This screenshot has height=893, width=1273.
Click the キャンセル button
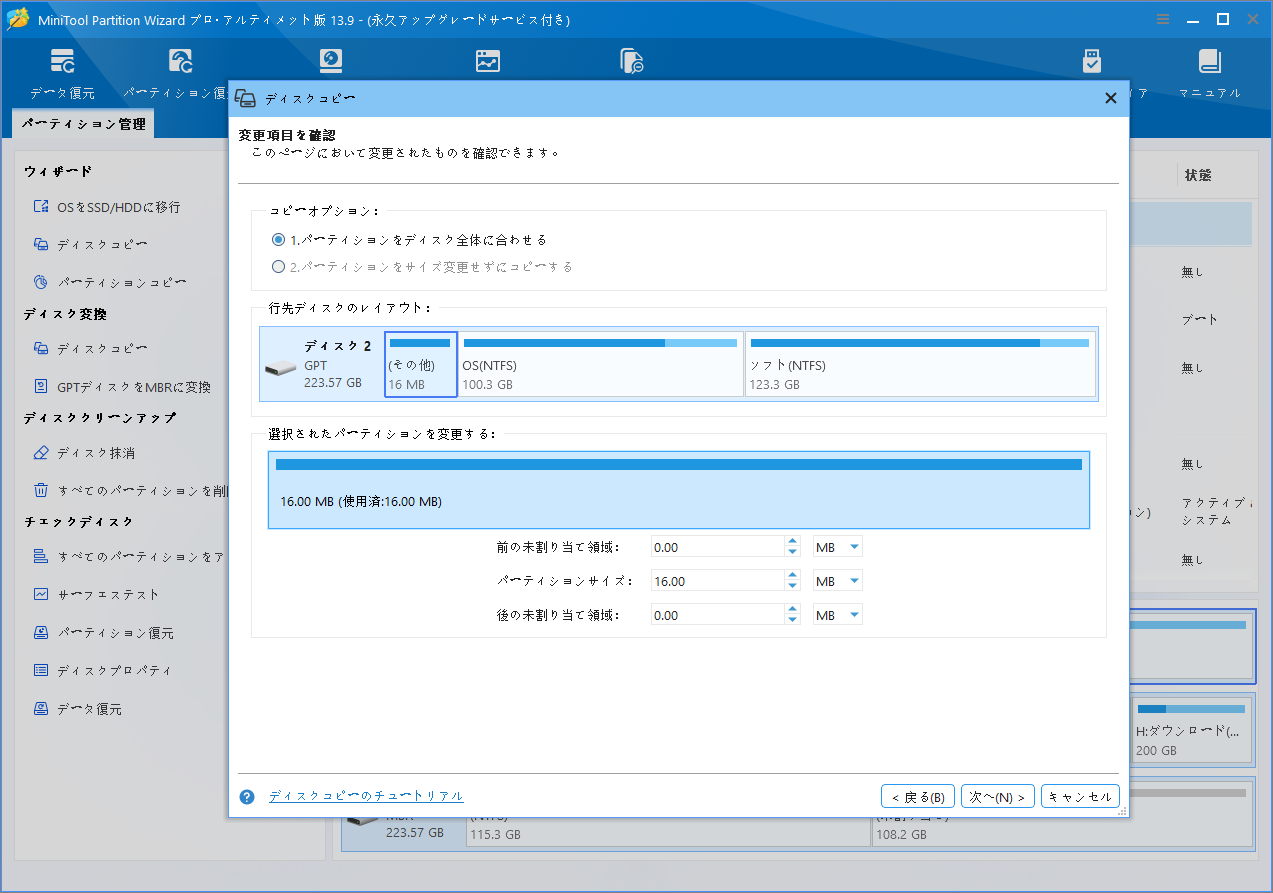click(1080, 797)
